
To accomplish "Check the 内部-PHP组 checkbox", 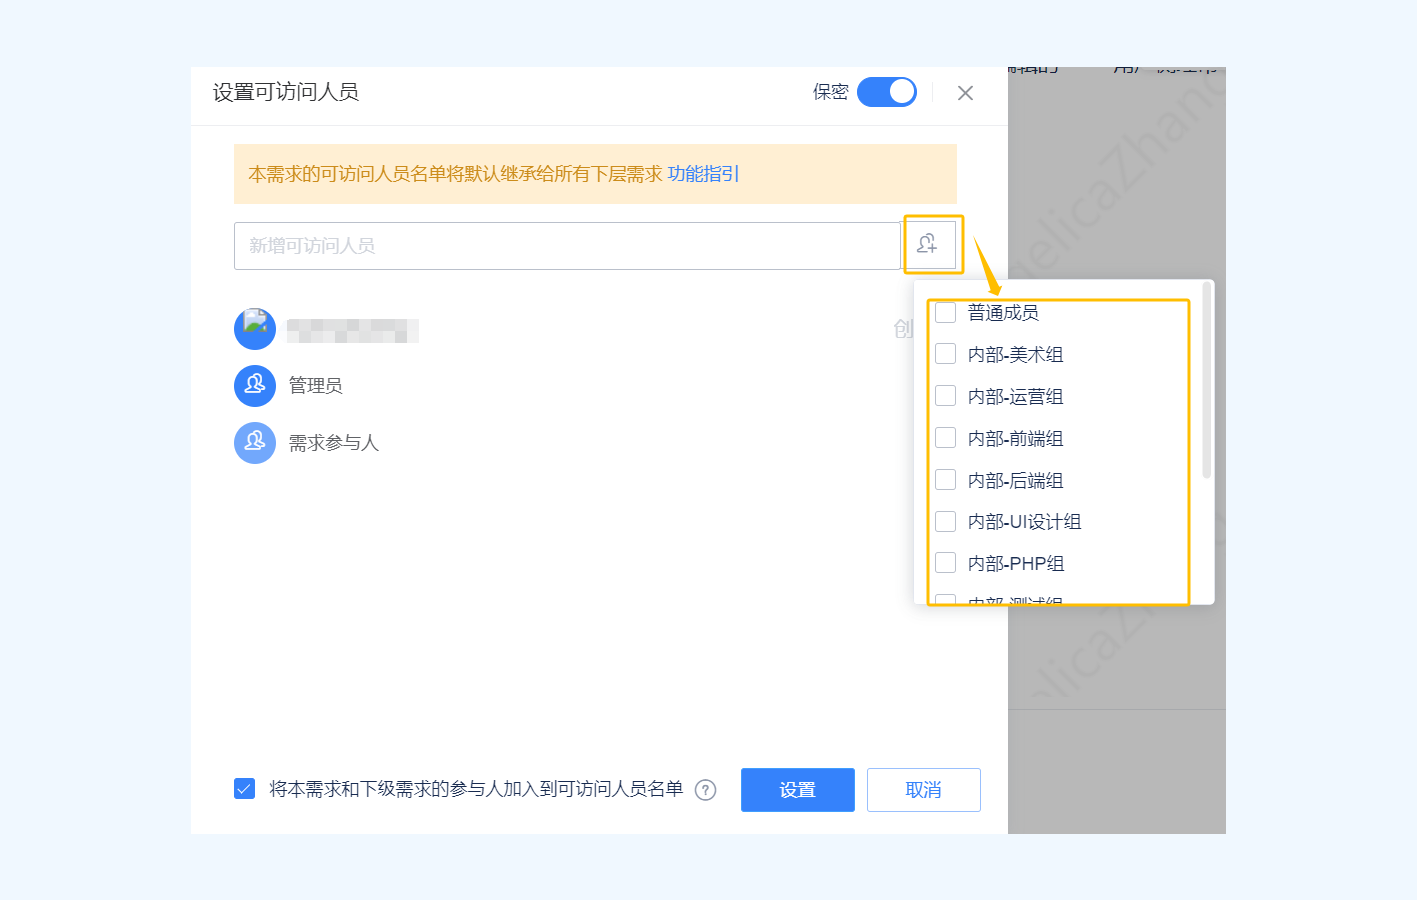I will click(945, 563).
